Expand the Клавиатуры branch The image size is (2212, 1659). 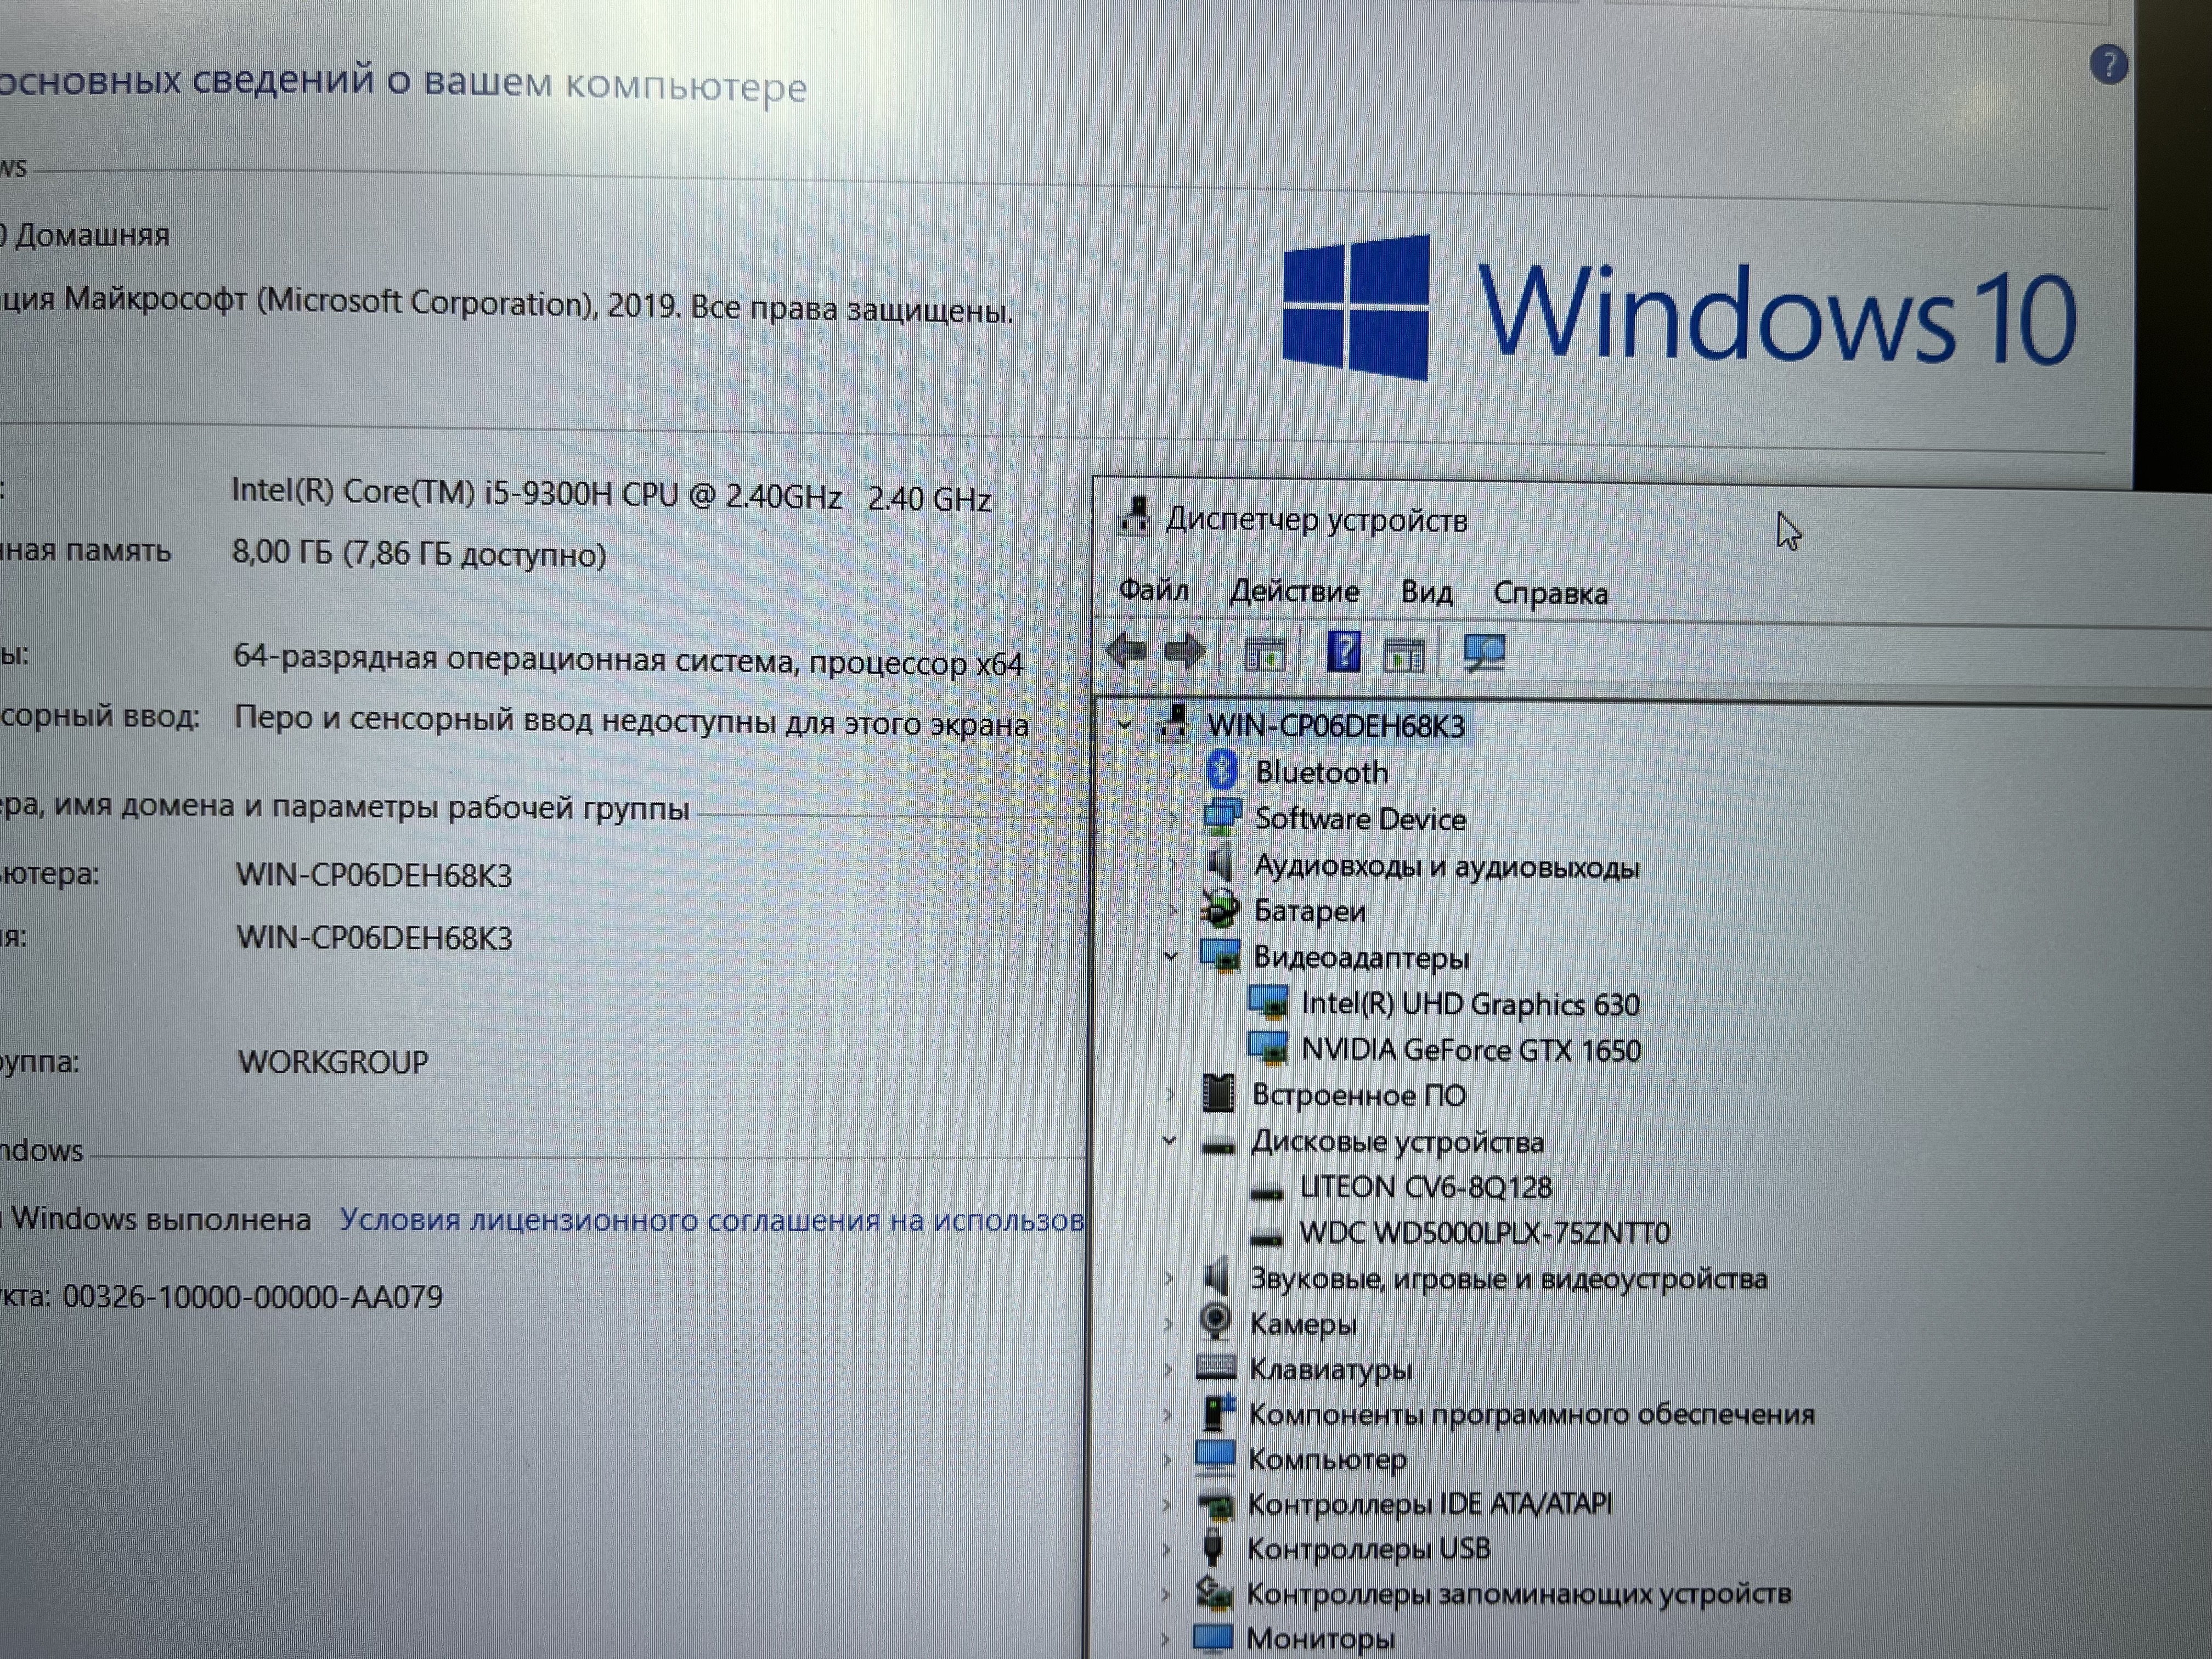click(1168, 1369)
